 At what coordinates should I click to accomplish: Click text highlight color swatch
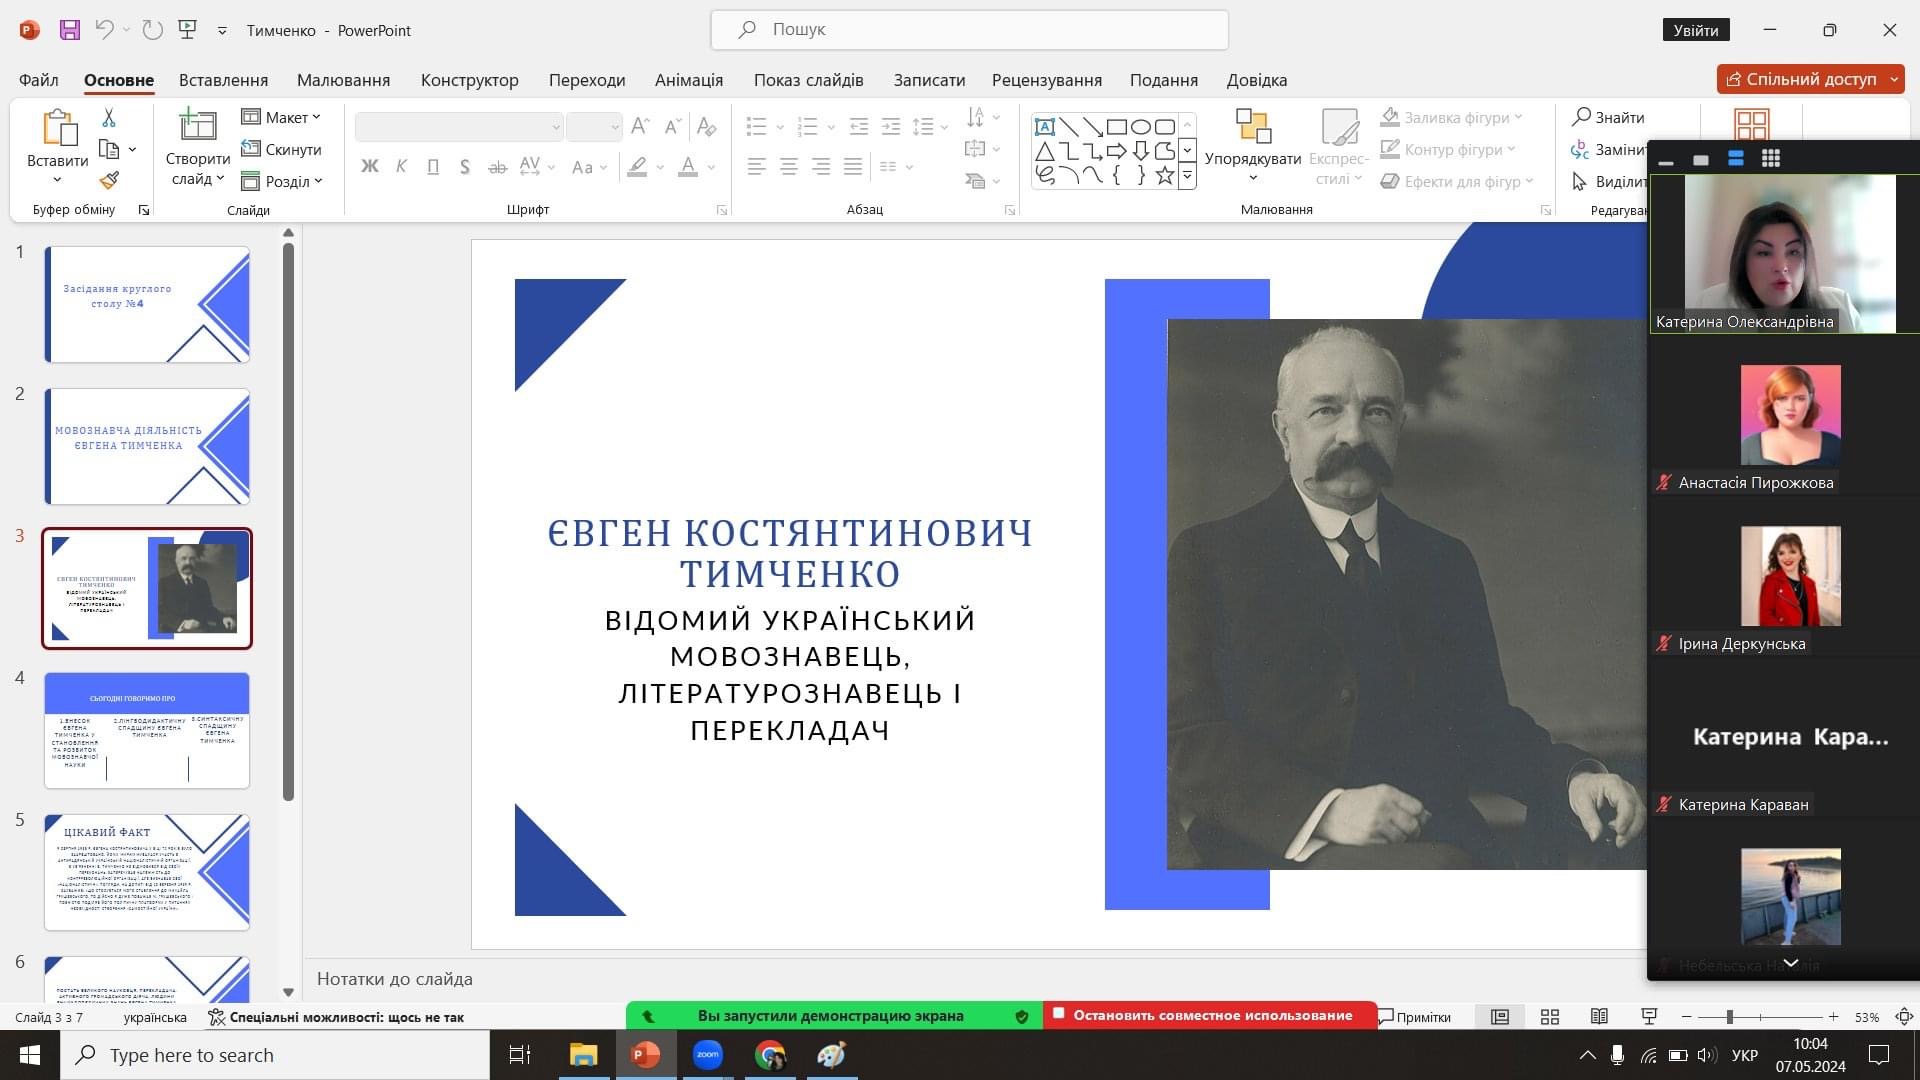[637, 167]
